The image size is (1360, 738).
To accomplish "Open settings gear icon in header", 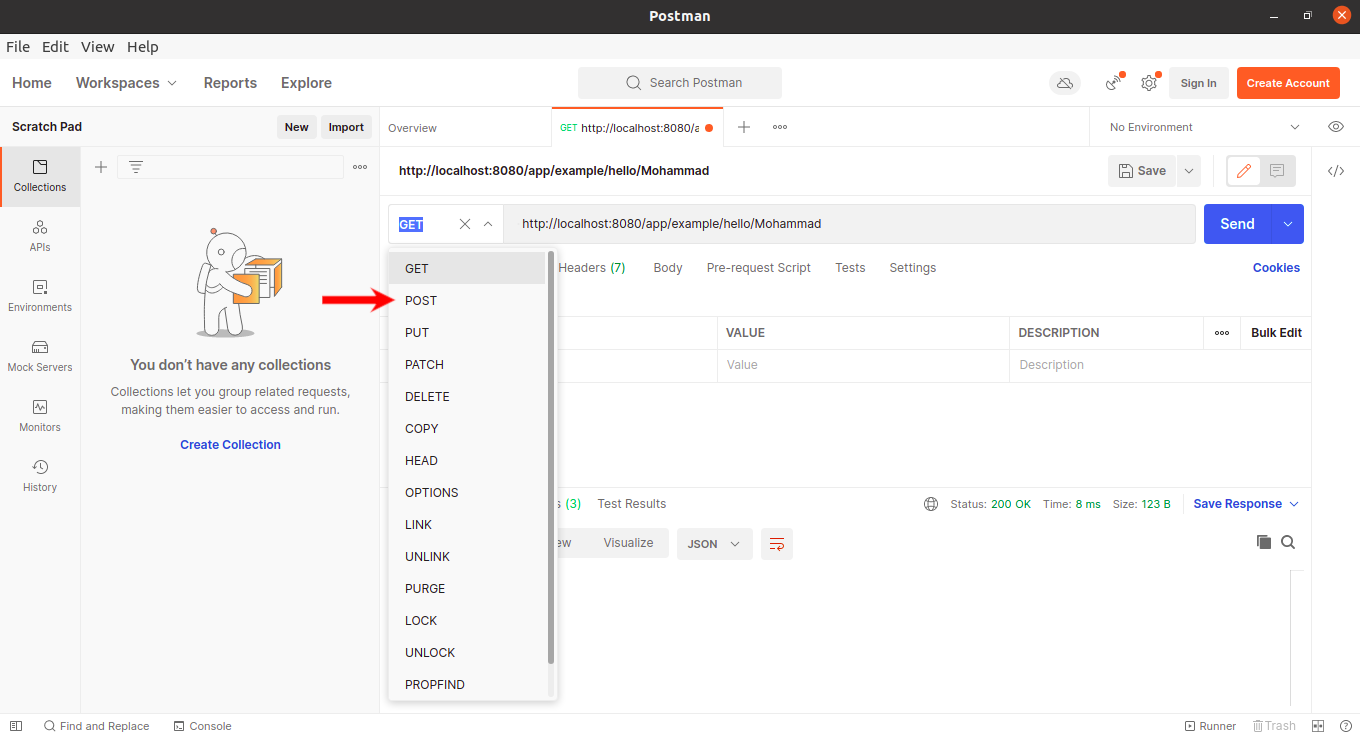I will click(1149, 83).
